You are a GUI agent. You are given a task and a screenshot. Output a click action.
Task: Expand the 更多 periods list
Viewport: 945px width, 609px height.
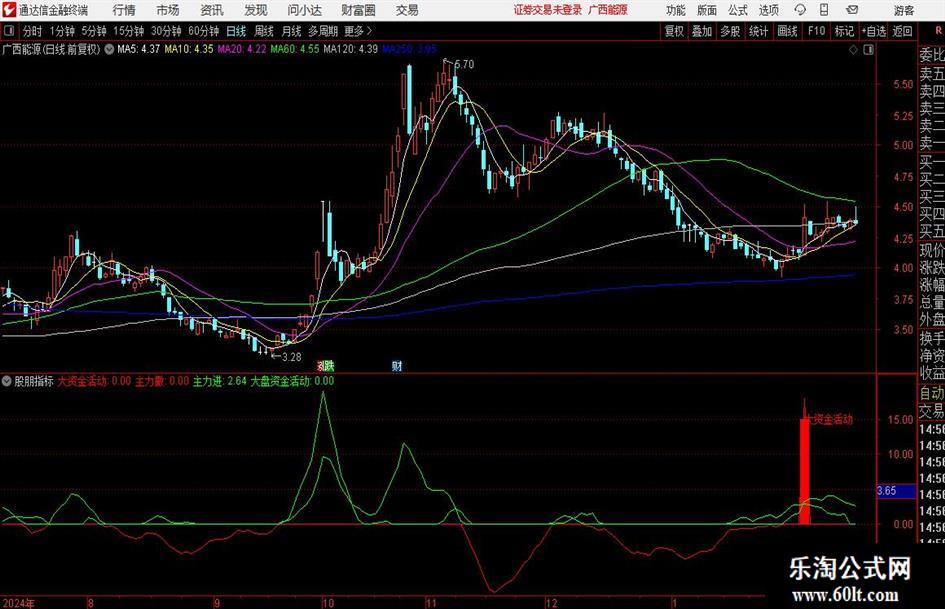358,31
